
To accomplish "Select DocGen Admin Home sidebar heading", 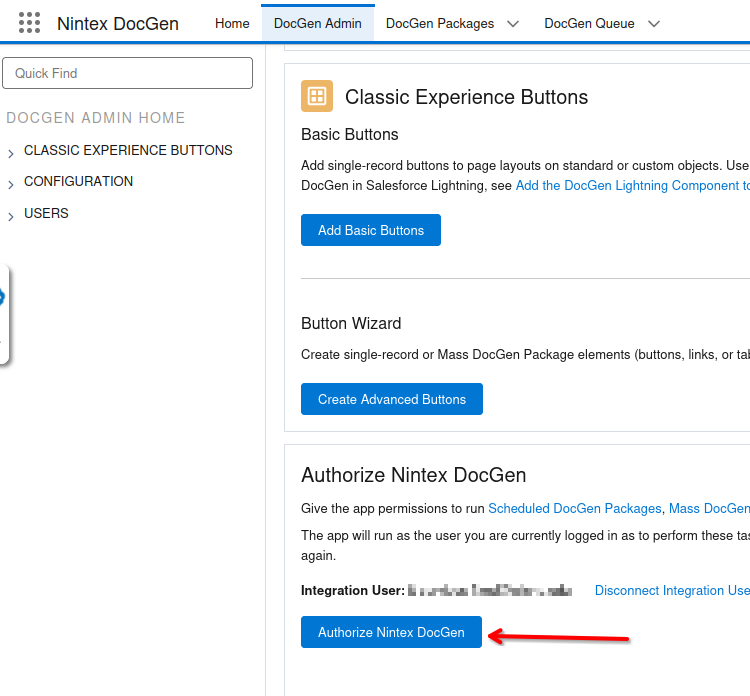I will pos(96,118).
